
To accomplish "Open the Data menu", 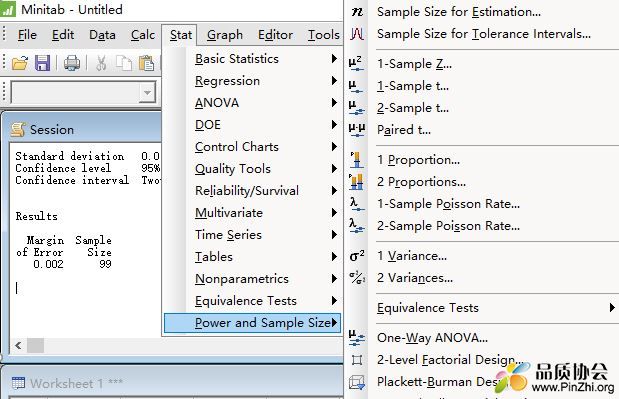I will pos(102,35).
